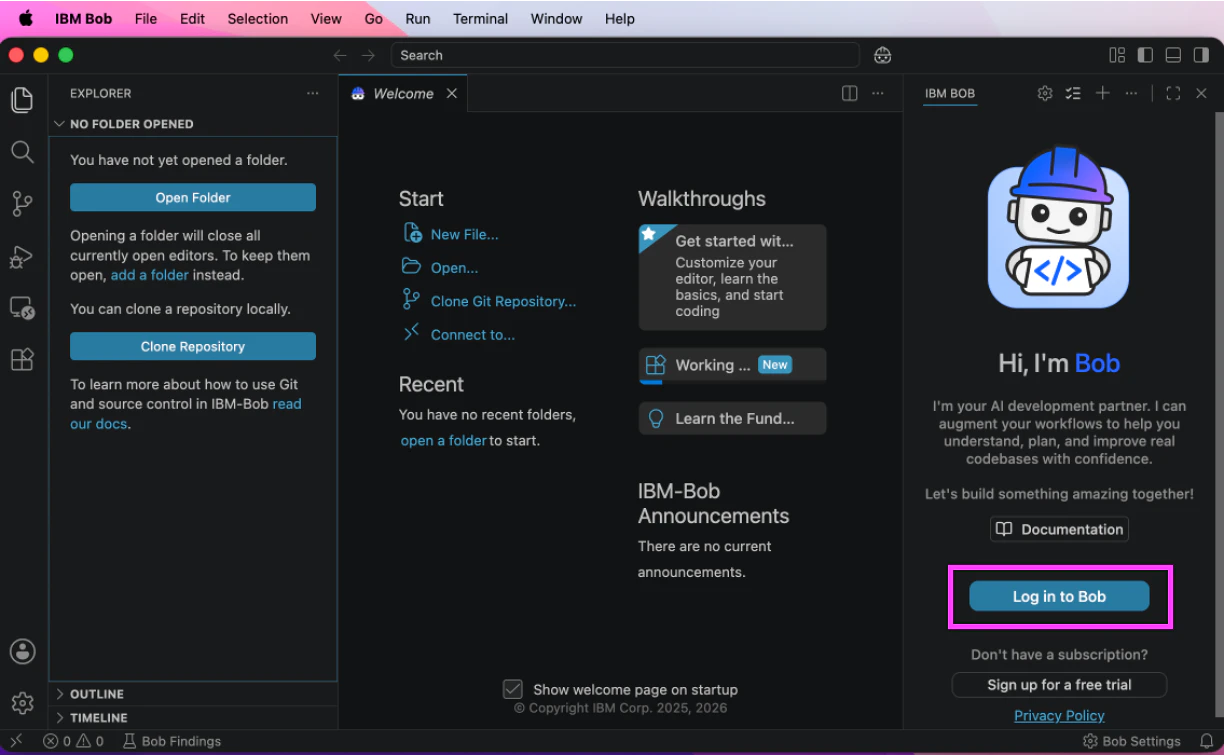Open Source Control view in activity bar
Image resolution: width=1224 pixels, height=756 pixels.
click(x=22, y=204)
